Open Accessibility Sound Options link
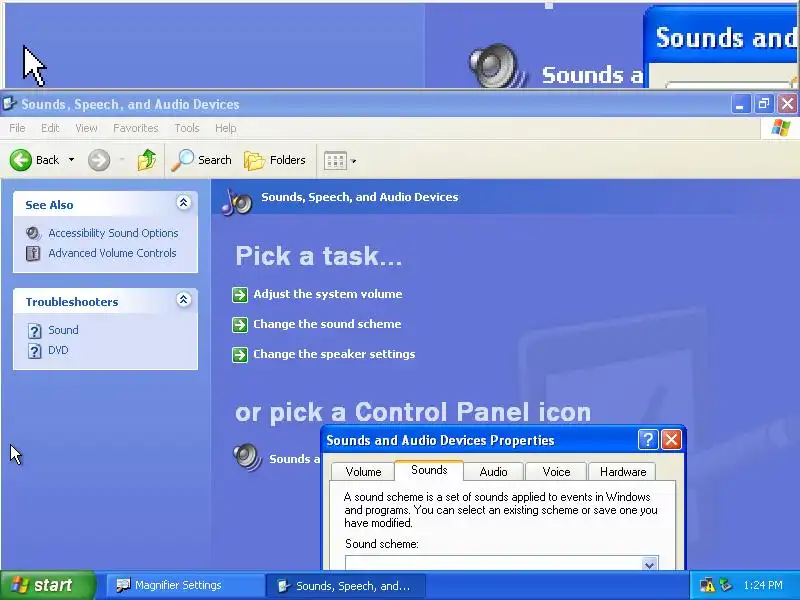 tap(113, 233)
